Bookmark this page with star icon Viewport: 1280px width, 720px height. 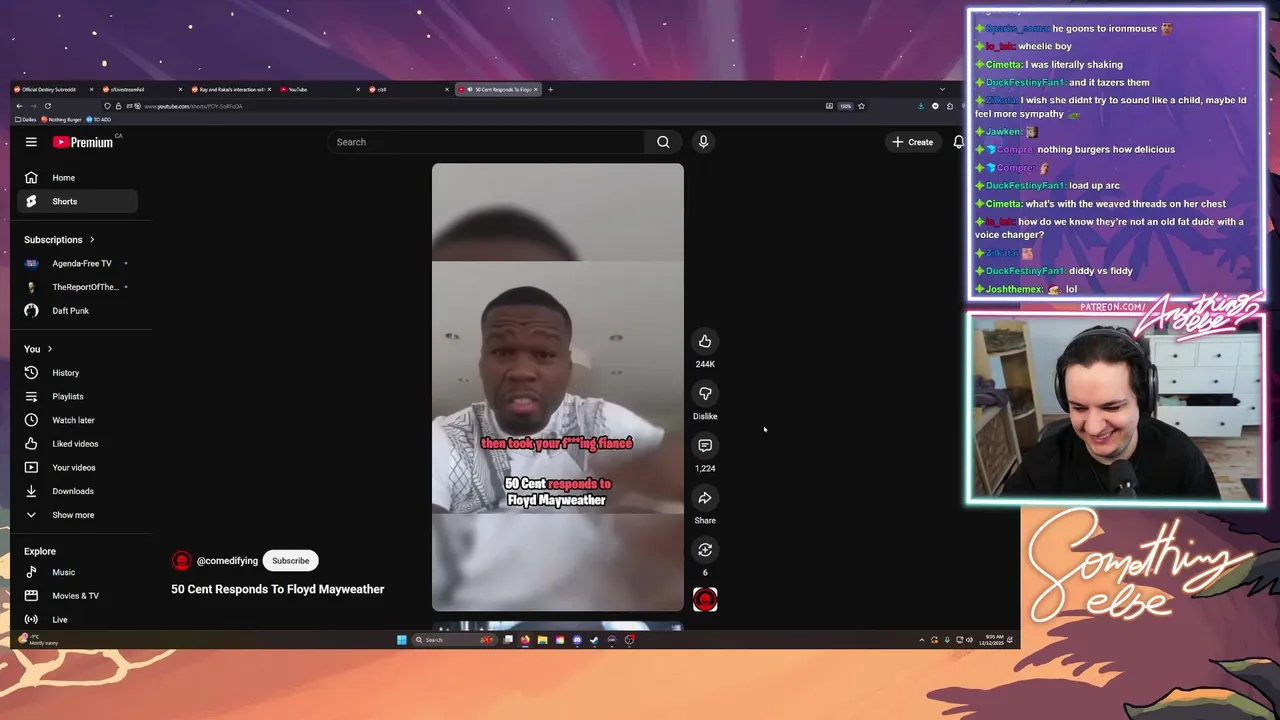(861, 106)
